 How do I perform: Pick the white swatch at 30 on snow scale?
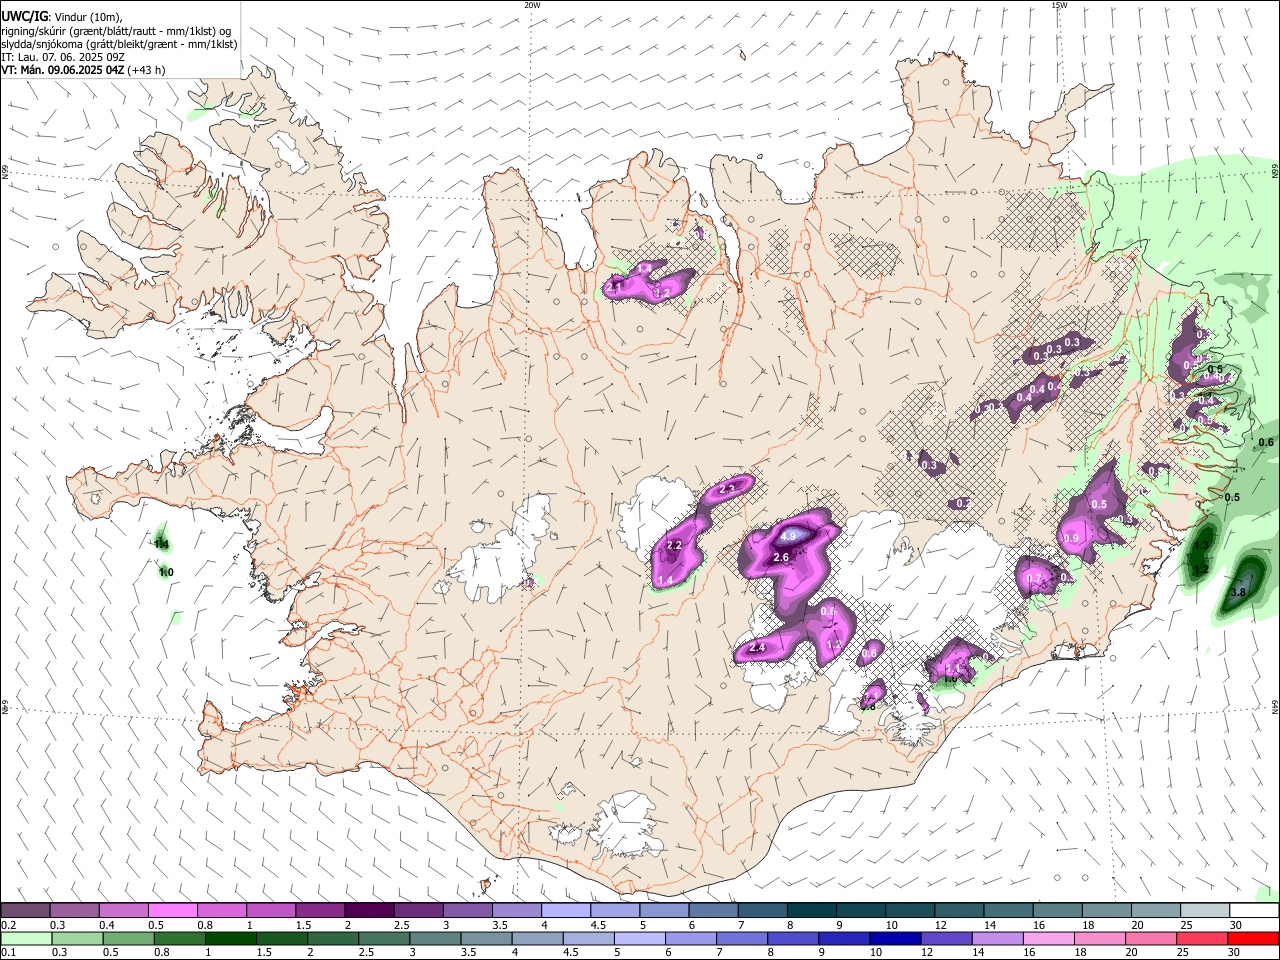[1254, 910]
